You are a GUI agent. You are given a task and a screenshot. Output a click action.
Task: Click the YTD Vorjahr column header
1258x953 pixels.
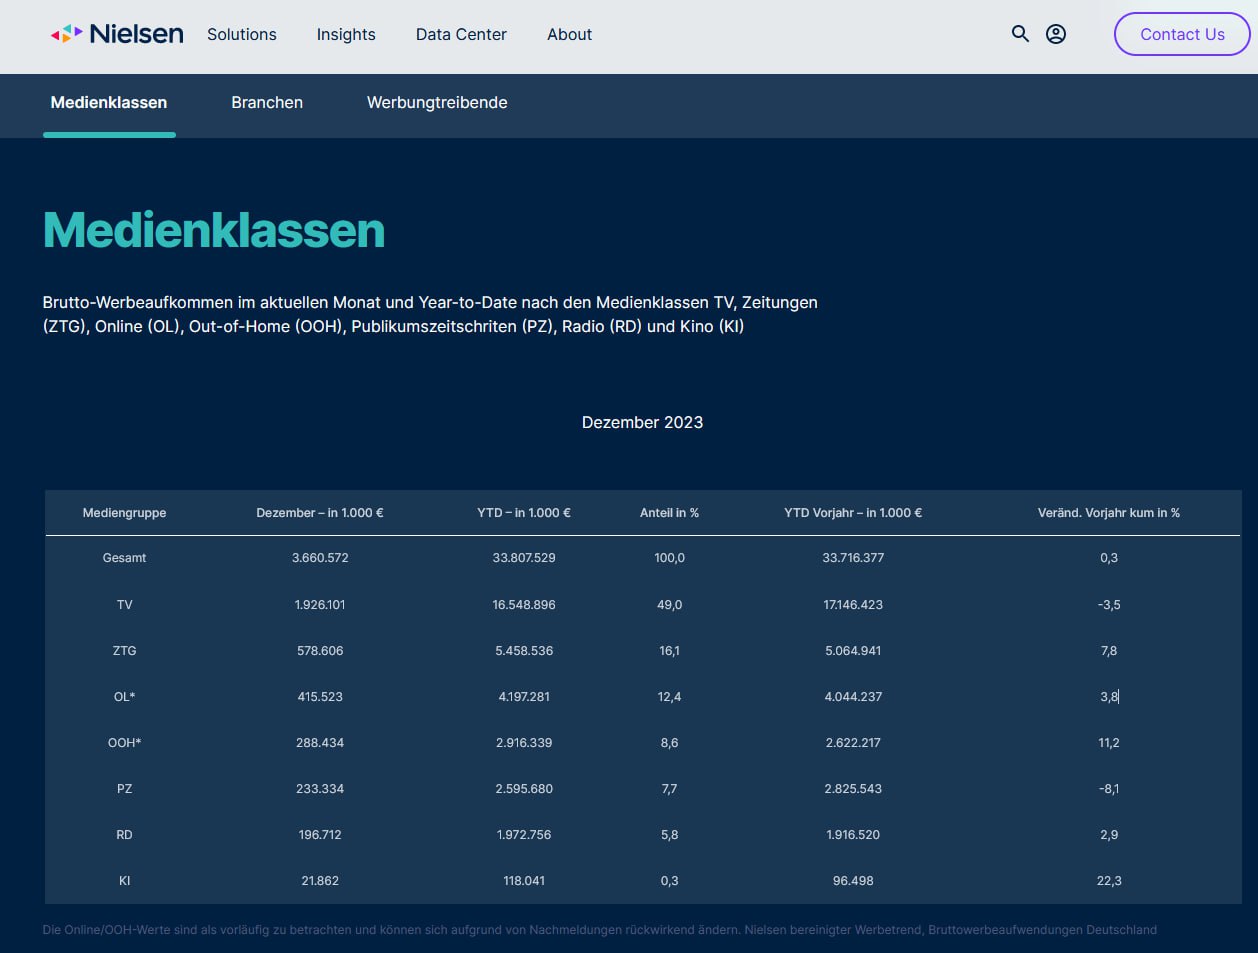click(x=853, y=513)
